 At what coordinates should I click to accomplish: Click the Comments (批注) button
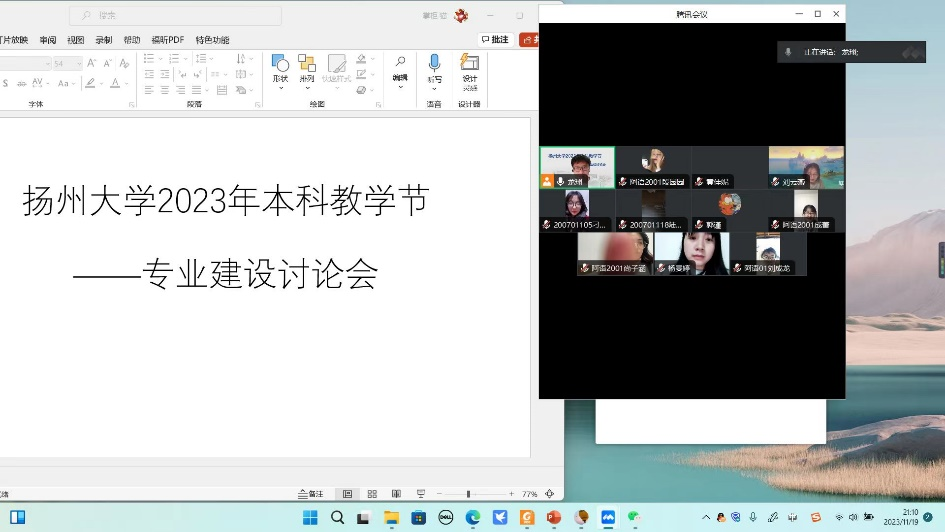pyautogui.click(x=495, y=40)
